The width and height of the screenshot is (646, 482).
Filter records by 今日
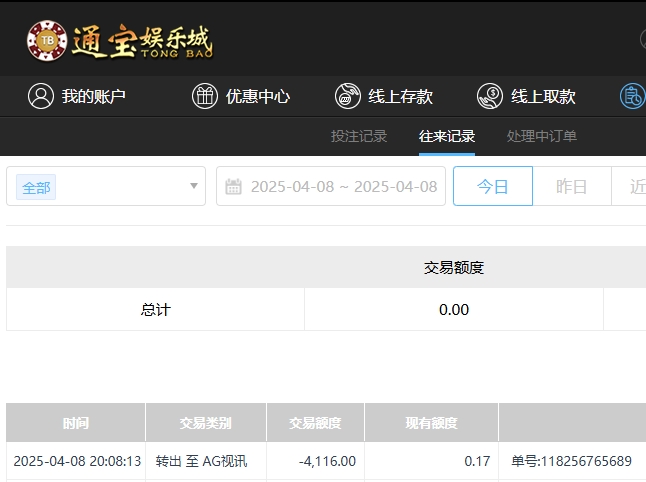(x=493, y=186)
